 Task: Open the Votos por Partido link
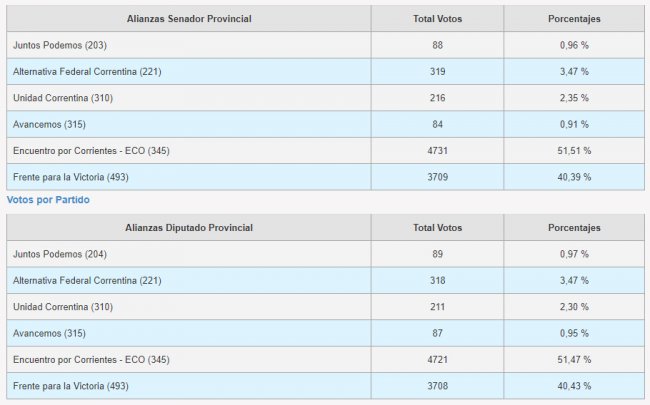pyautogui.click(x=48, y=200)
